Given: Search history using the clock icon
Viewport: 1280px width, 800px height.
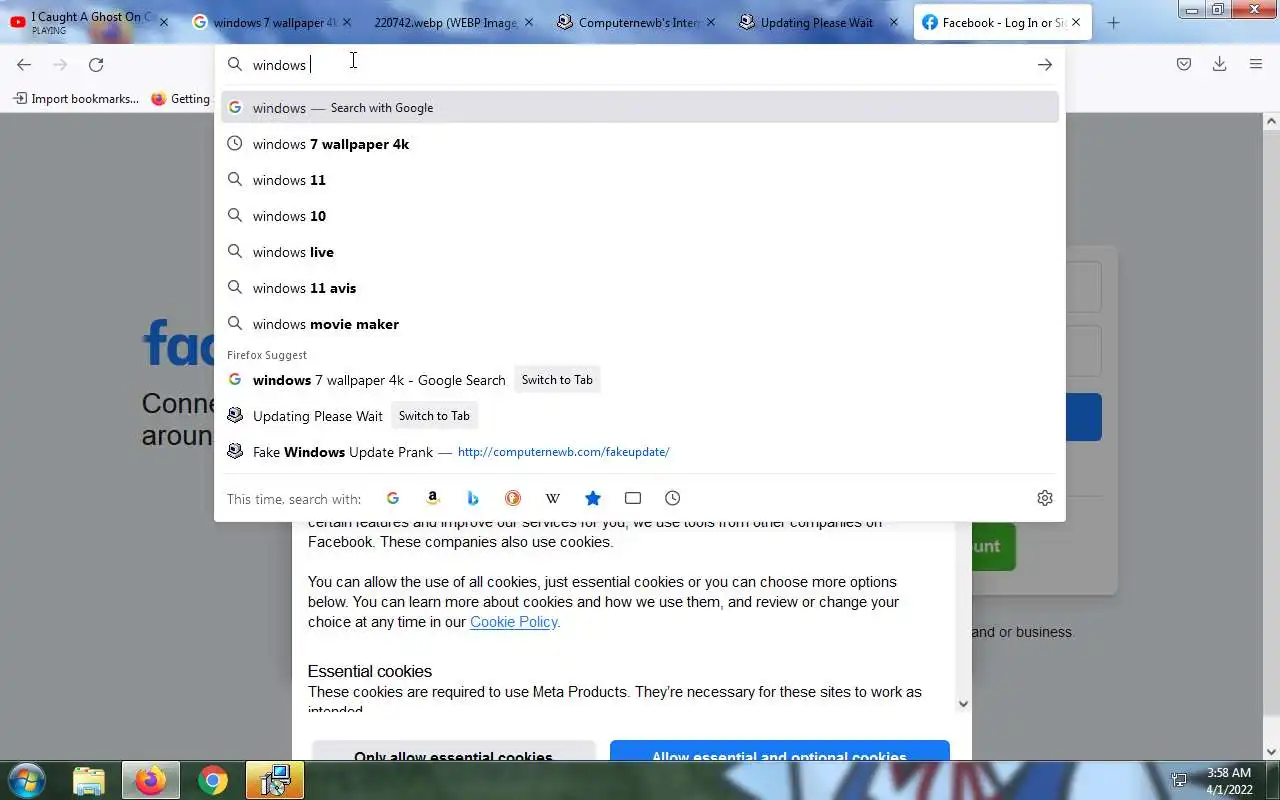Looking at the screenshot, I should tap(673, 498).
